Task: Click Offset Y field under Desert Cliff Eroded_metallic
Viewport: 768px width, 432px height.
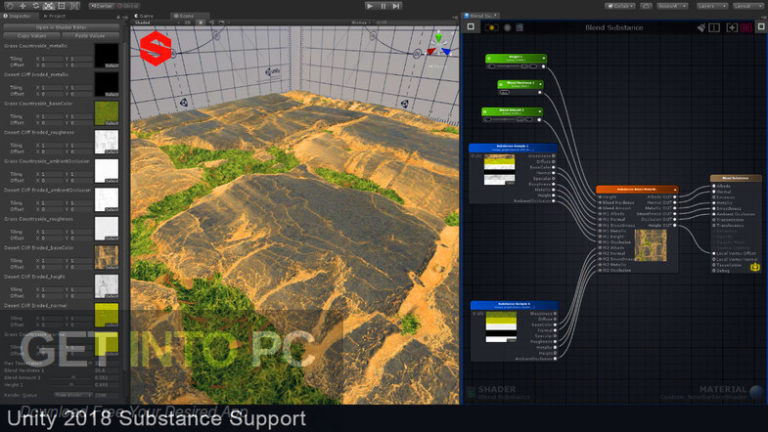Action: pos(81,94)
